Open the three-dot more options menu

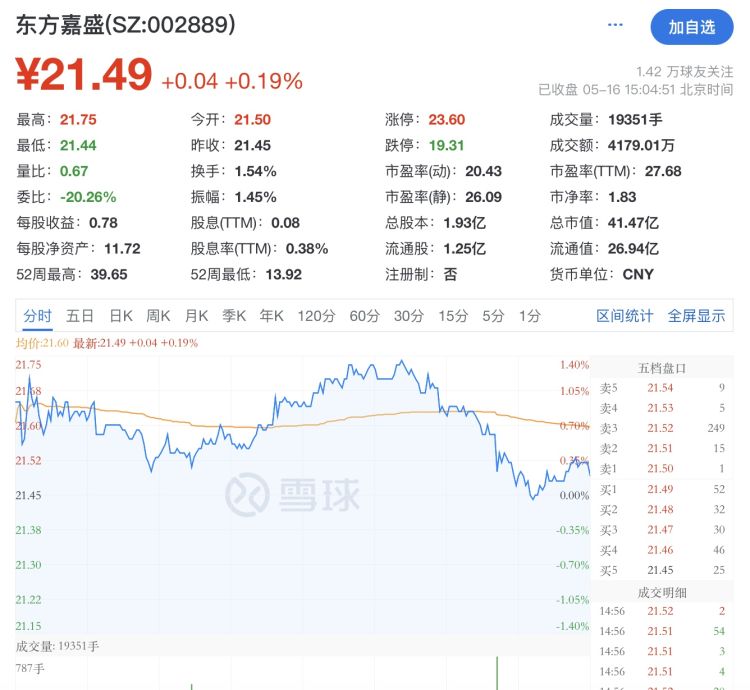tap(615, 25)
